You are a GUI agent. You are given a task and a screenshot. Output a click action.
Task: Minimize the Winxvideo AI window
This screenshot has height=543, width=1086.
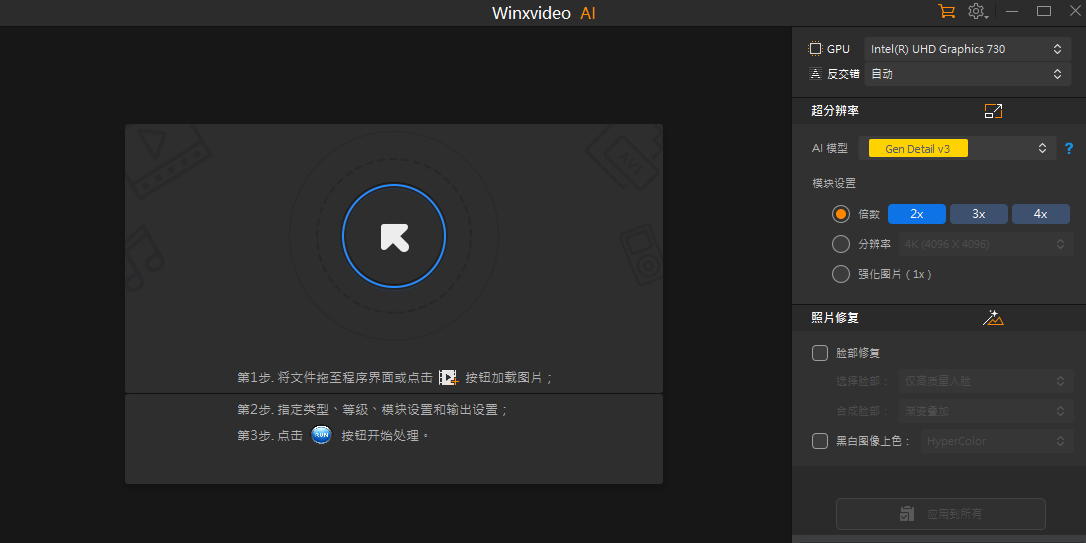(x=1012, y=12)
